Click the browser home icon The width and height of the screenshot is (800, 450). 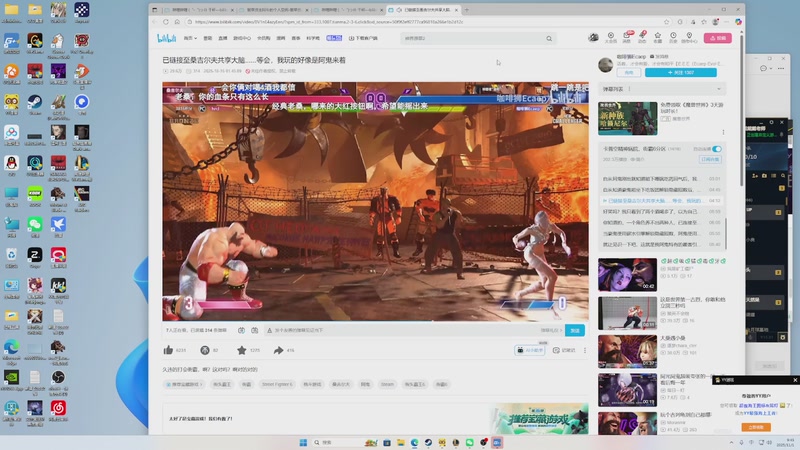point(177,22)
